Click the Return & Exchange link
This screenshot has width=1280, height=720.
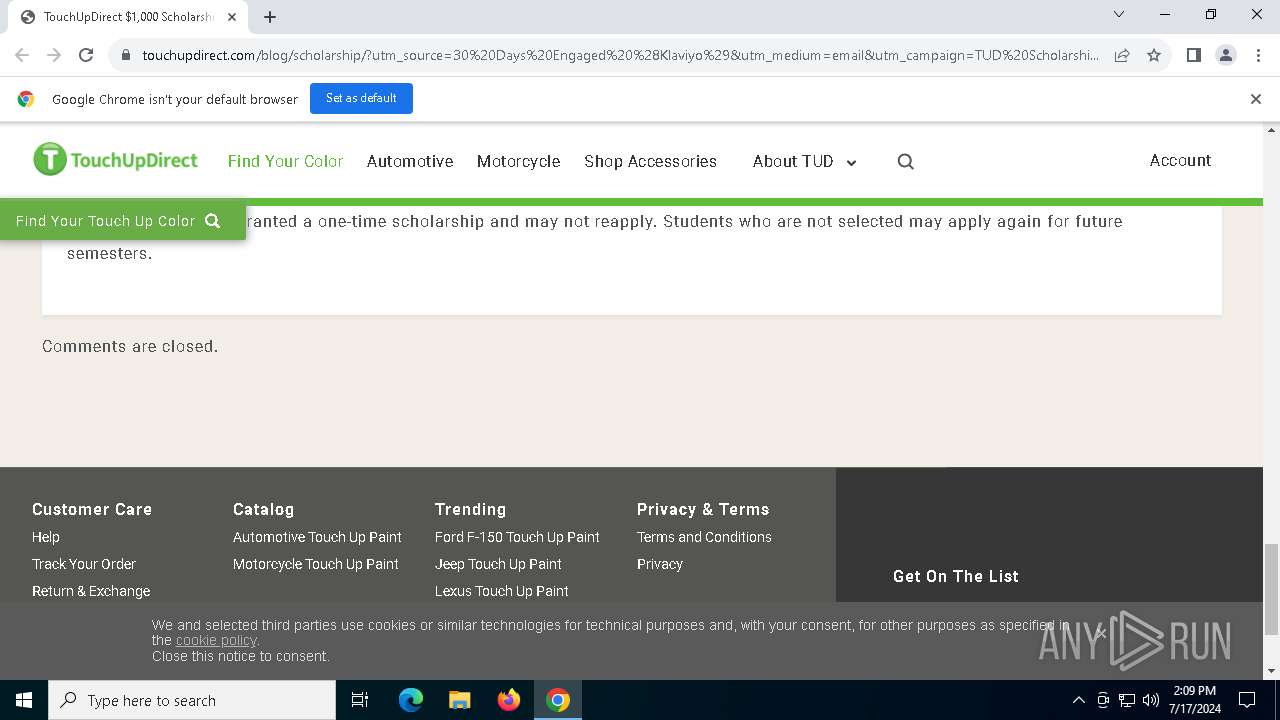point(91,591)
